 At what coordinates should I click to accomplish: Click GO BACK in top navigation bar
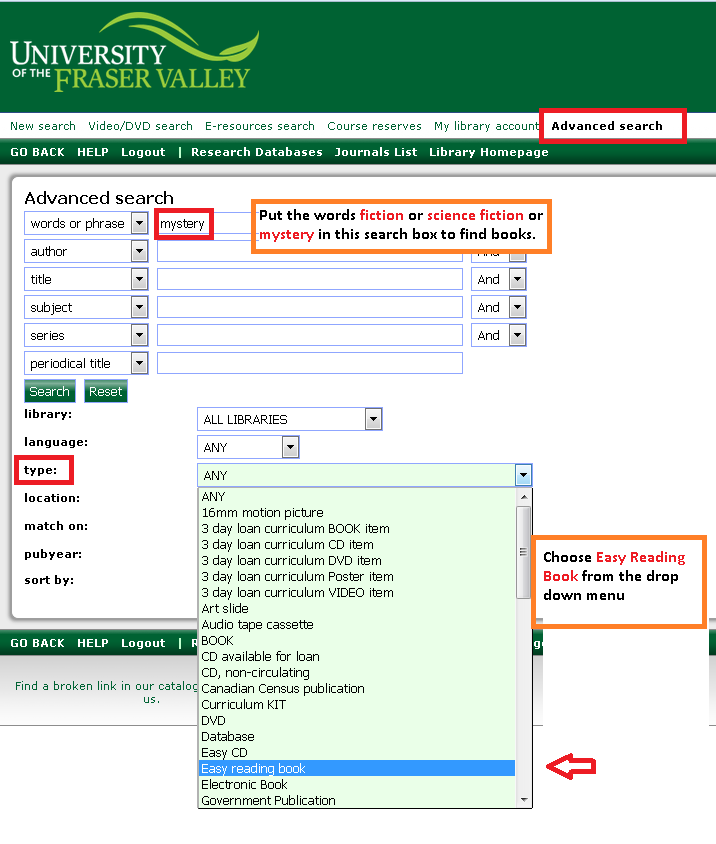tap(37, 152)
